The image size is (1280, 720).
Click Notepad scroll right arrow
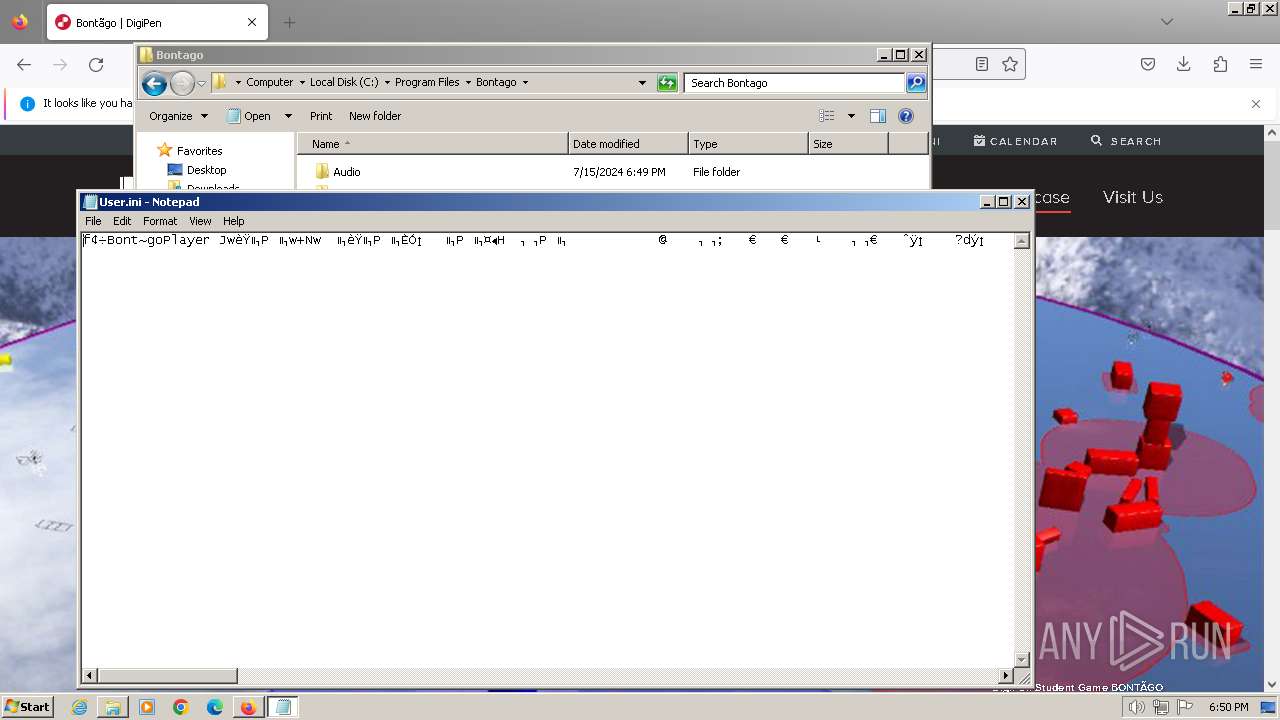click(x=1006, y=676)
